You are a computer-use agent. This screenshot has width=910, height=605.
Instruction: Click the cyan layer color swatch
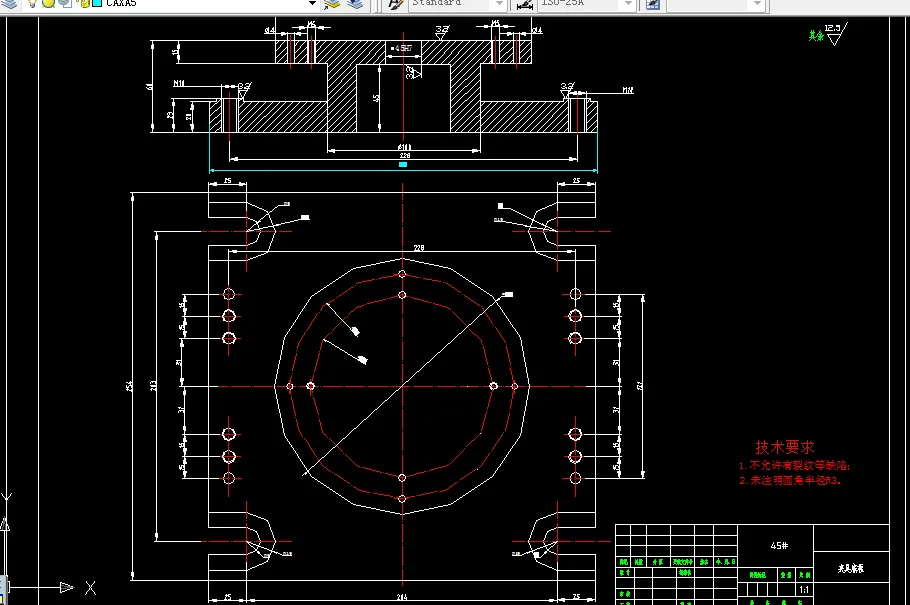[x=97, y=3]
